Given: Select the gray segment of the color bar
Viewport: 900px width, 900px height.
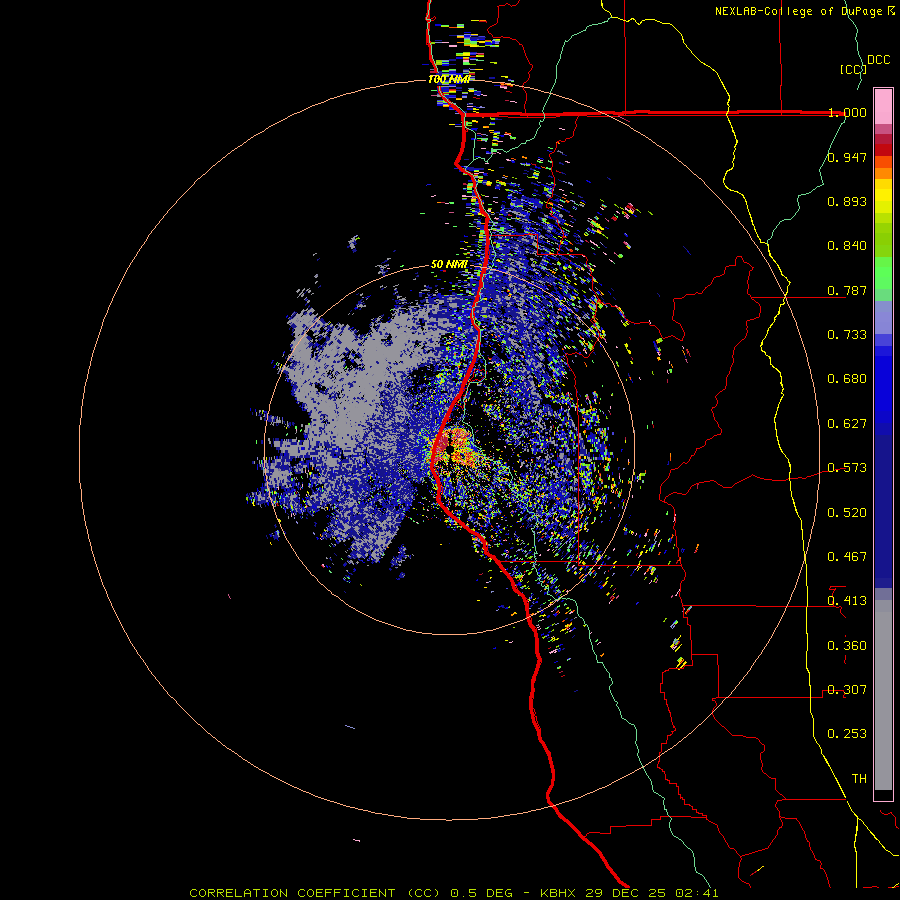Looking at the screenshot, I should tap(883, 695).
